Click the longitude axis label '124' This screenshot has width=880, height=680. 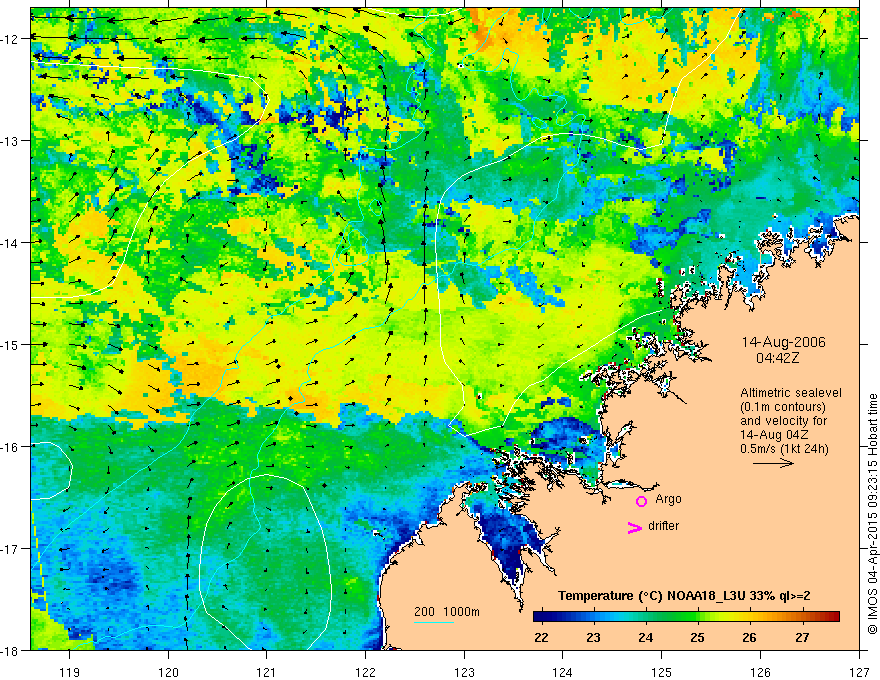click(x=563, y=672)
